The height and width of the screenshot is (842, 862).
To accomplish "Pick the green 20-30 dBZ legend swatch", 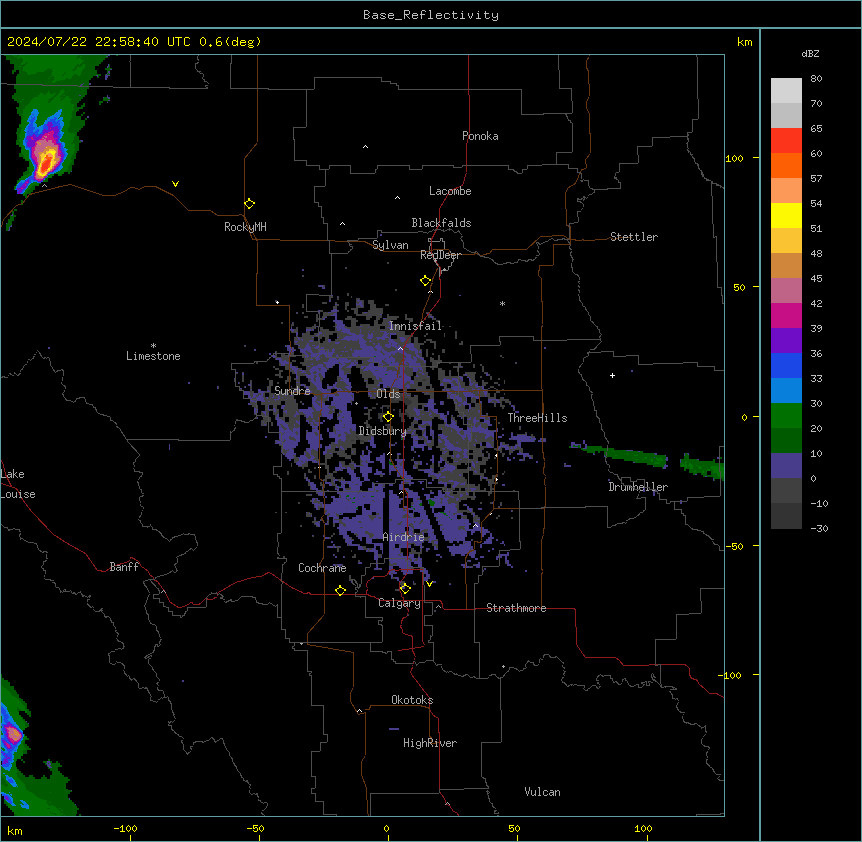I will (786, 416).
